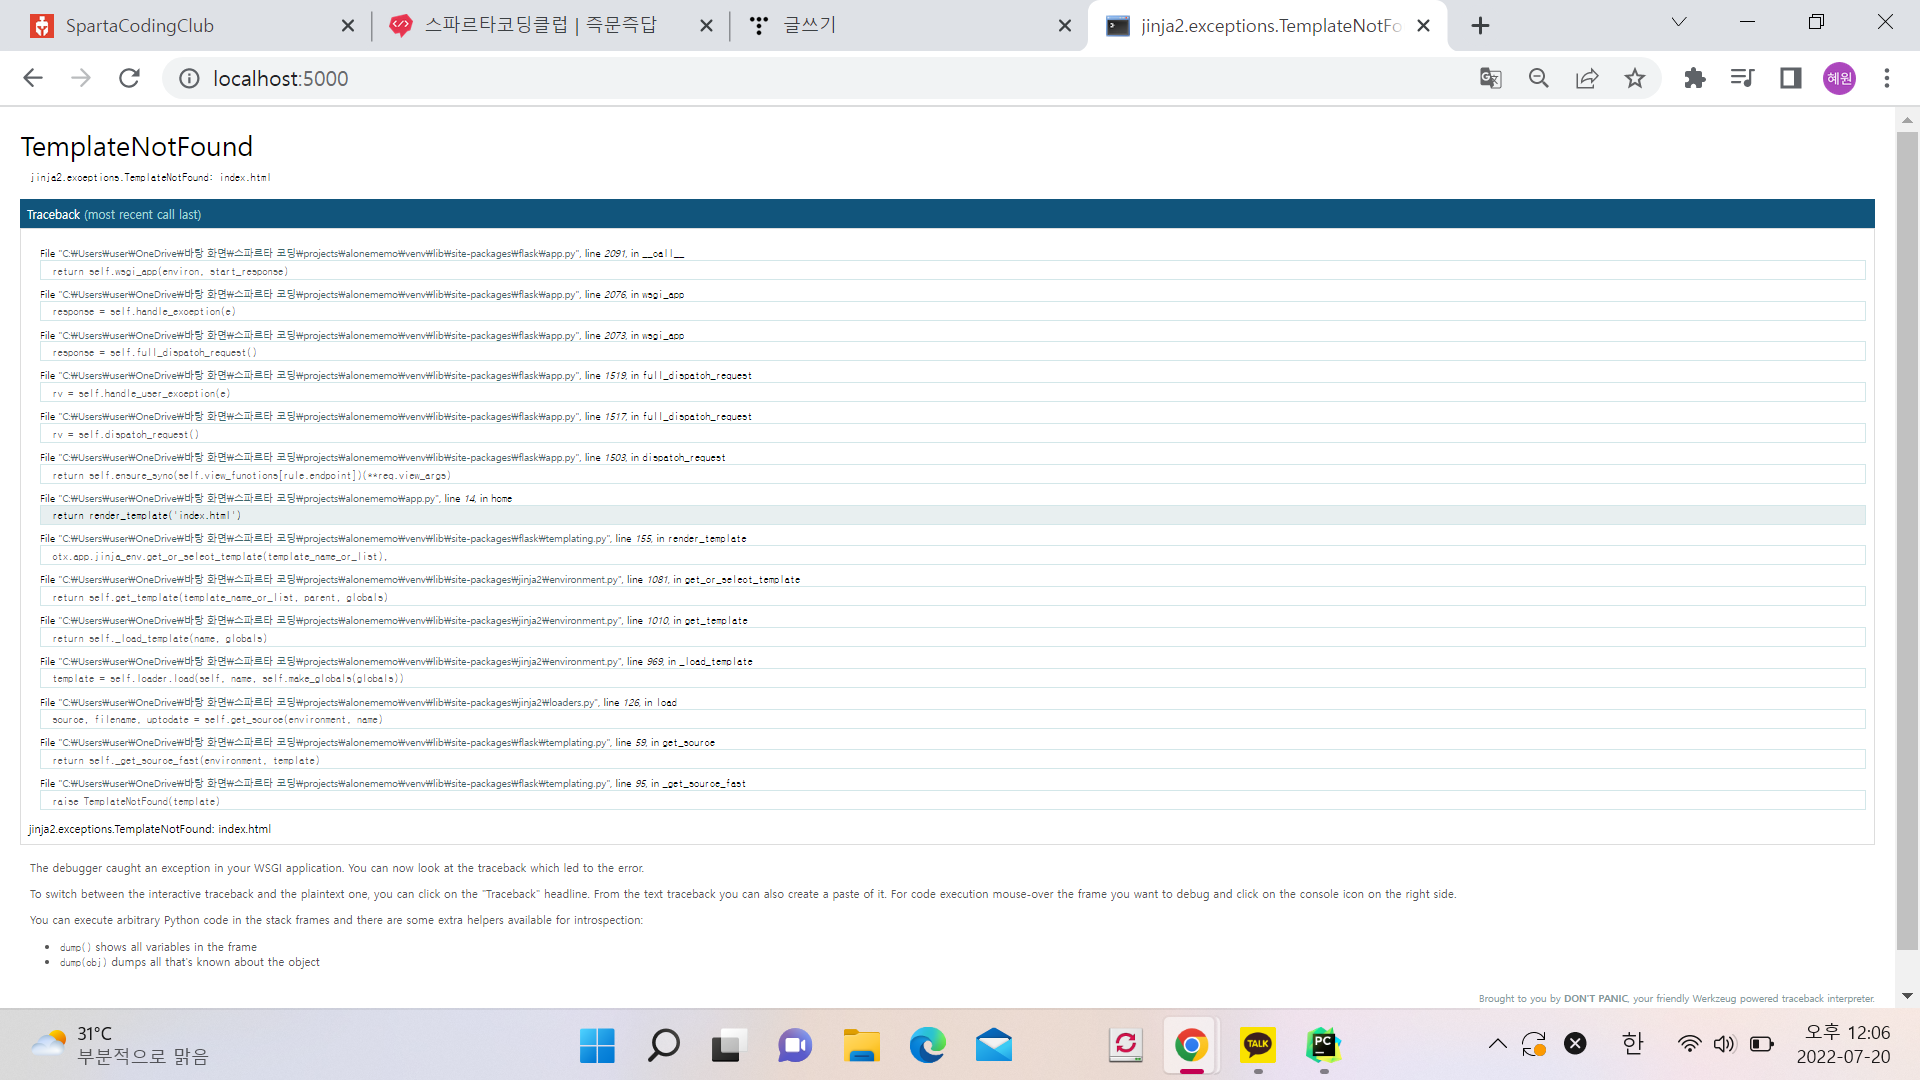The image size is (1920, 1080).
Task: Open the volume speaker tray icon
Action: click(x=1724, y=1044)
